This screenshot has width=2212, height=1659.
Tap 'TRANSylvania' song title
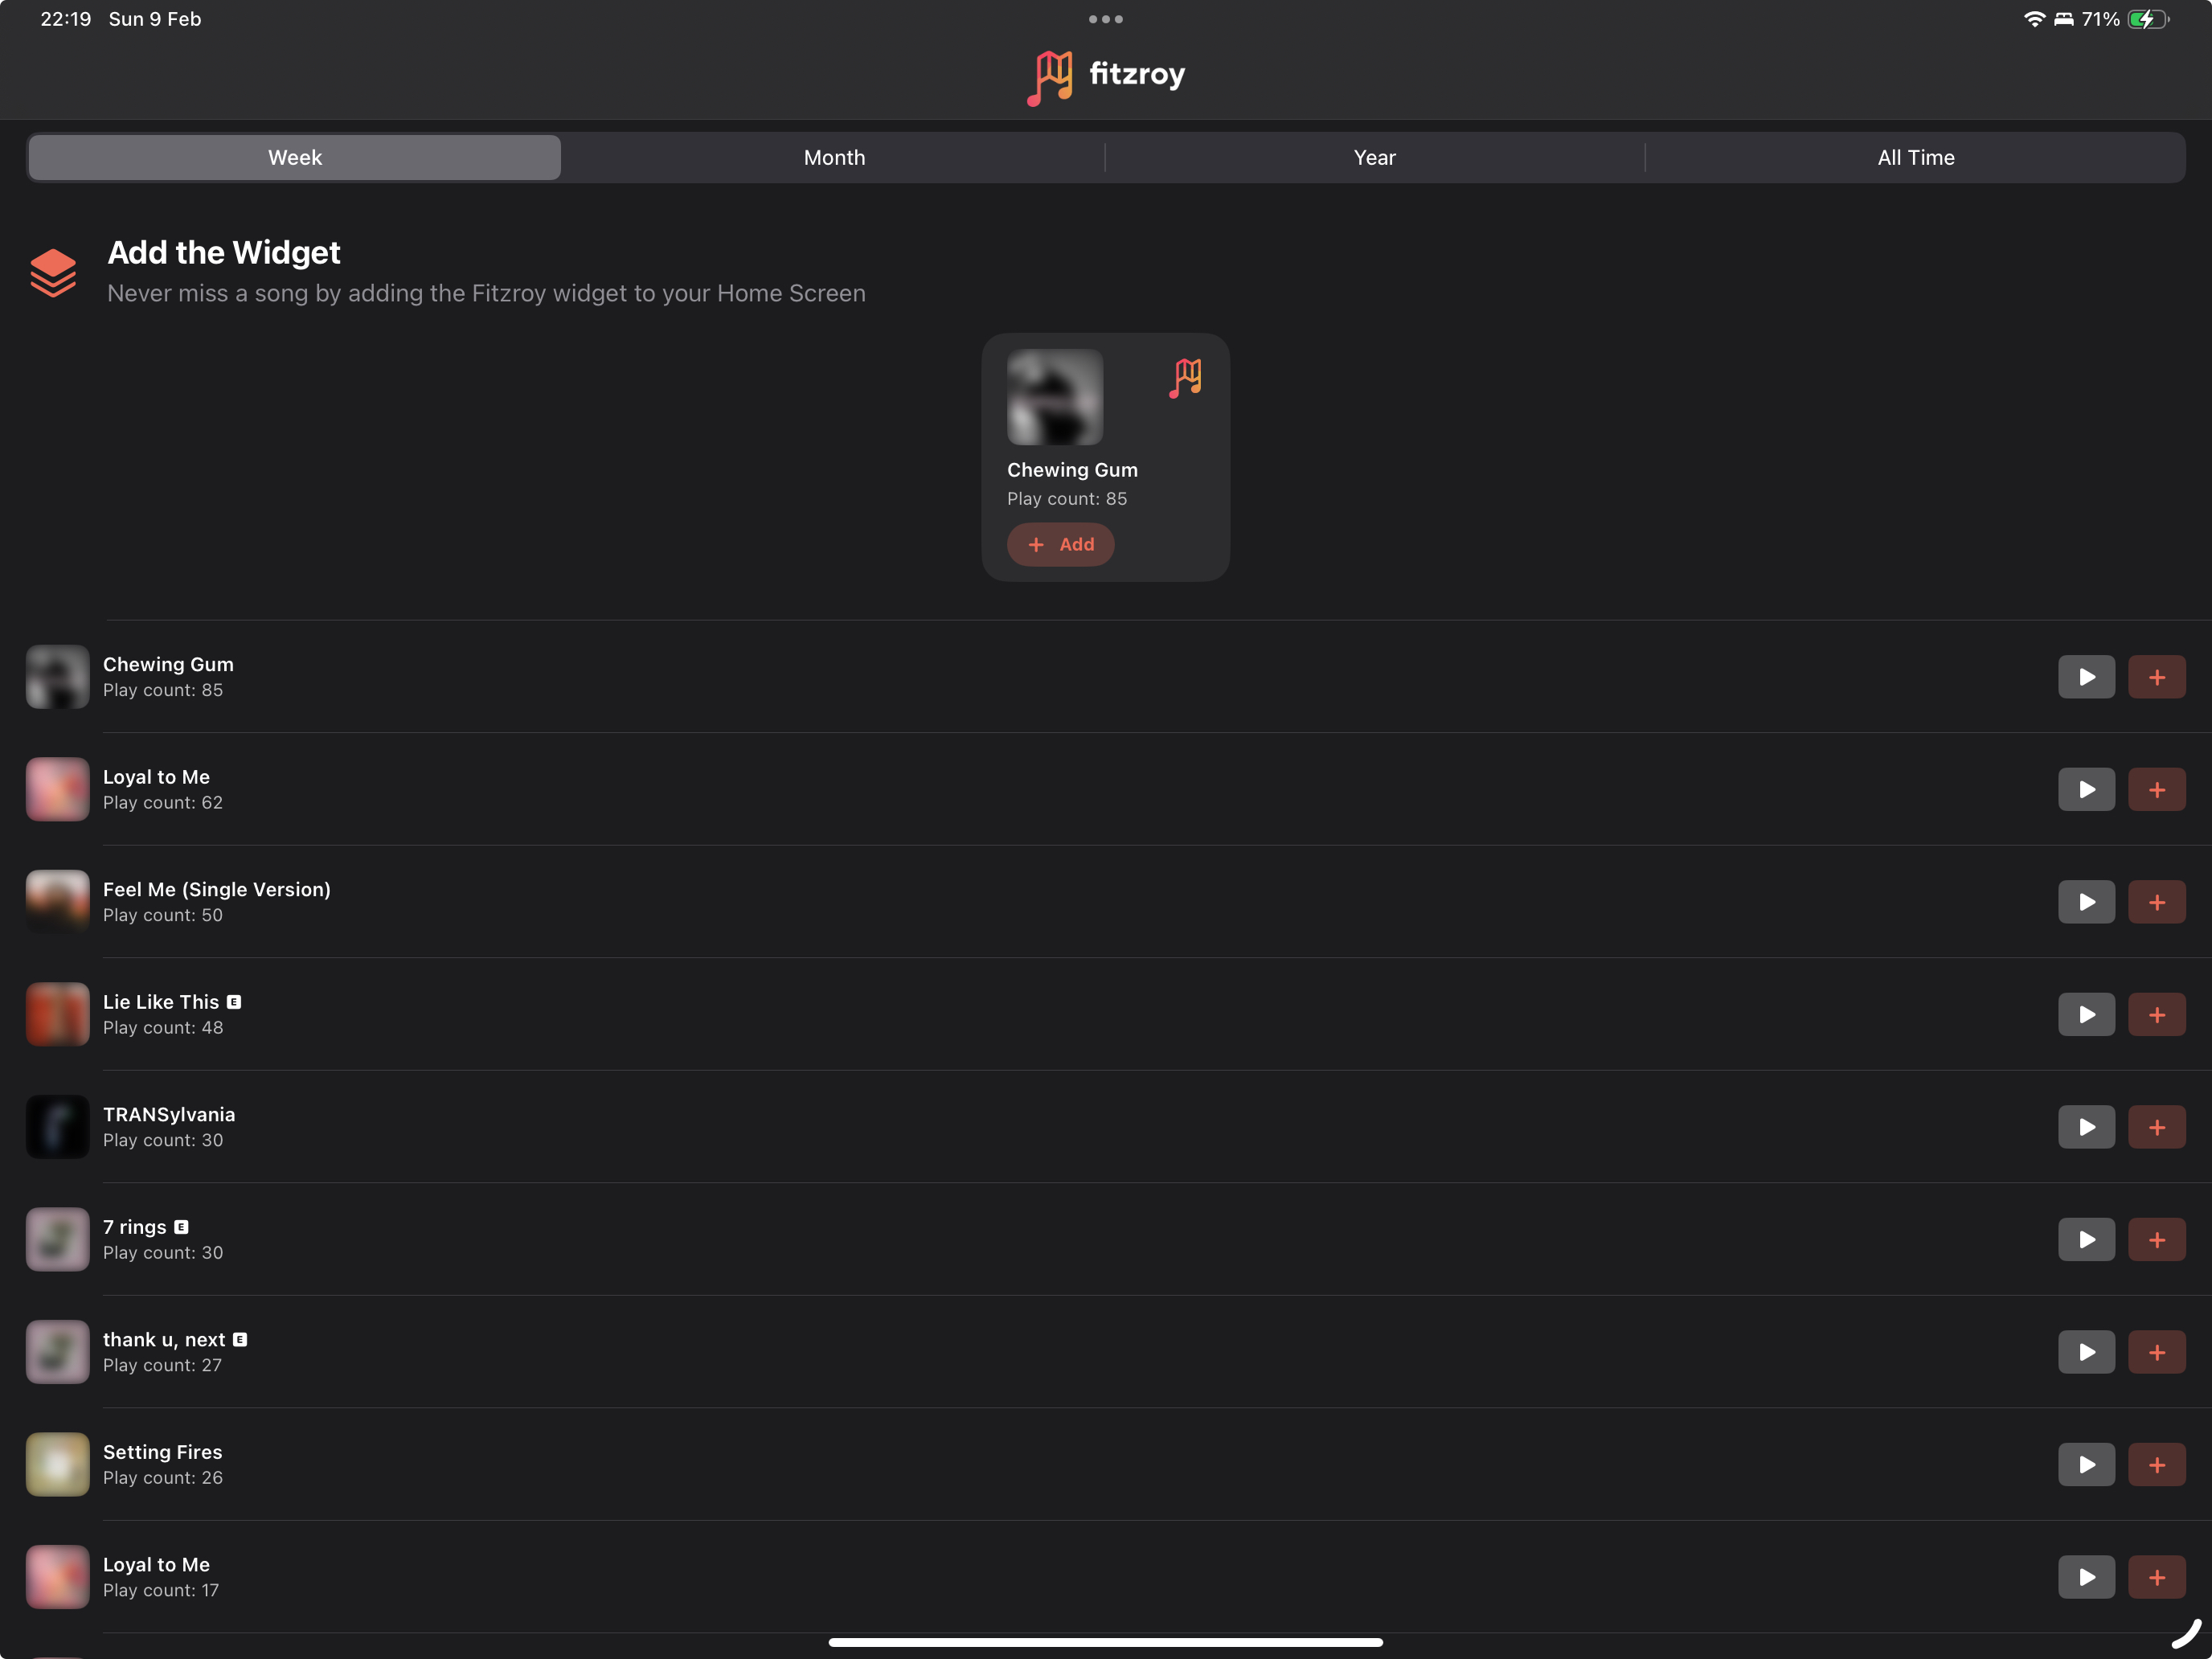point(169,1114)
